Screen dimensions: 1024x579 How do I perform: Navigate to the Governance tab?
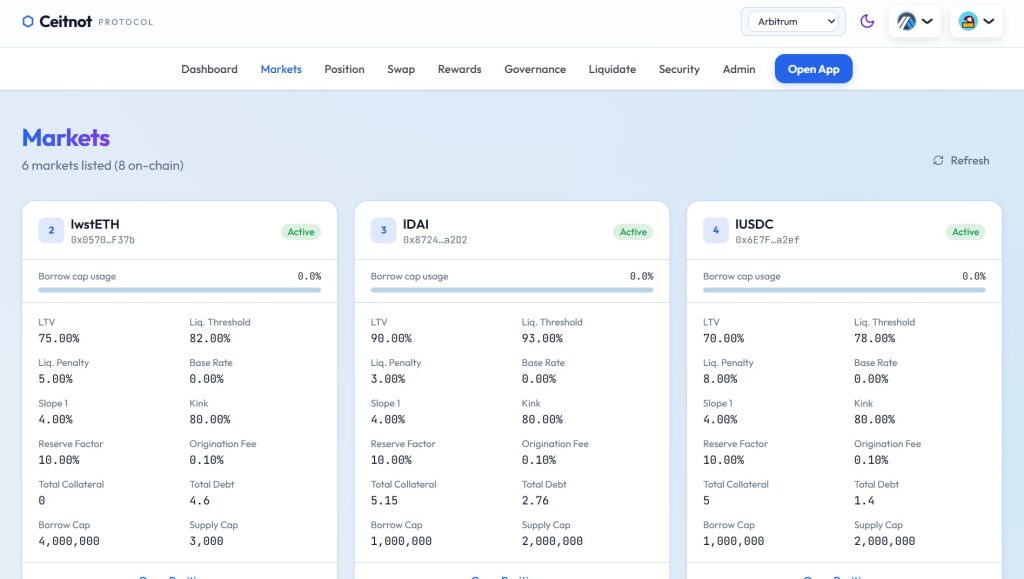click(x=535, y=69)
